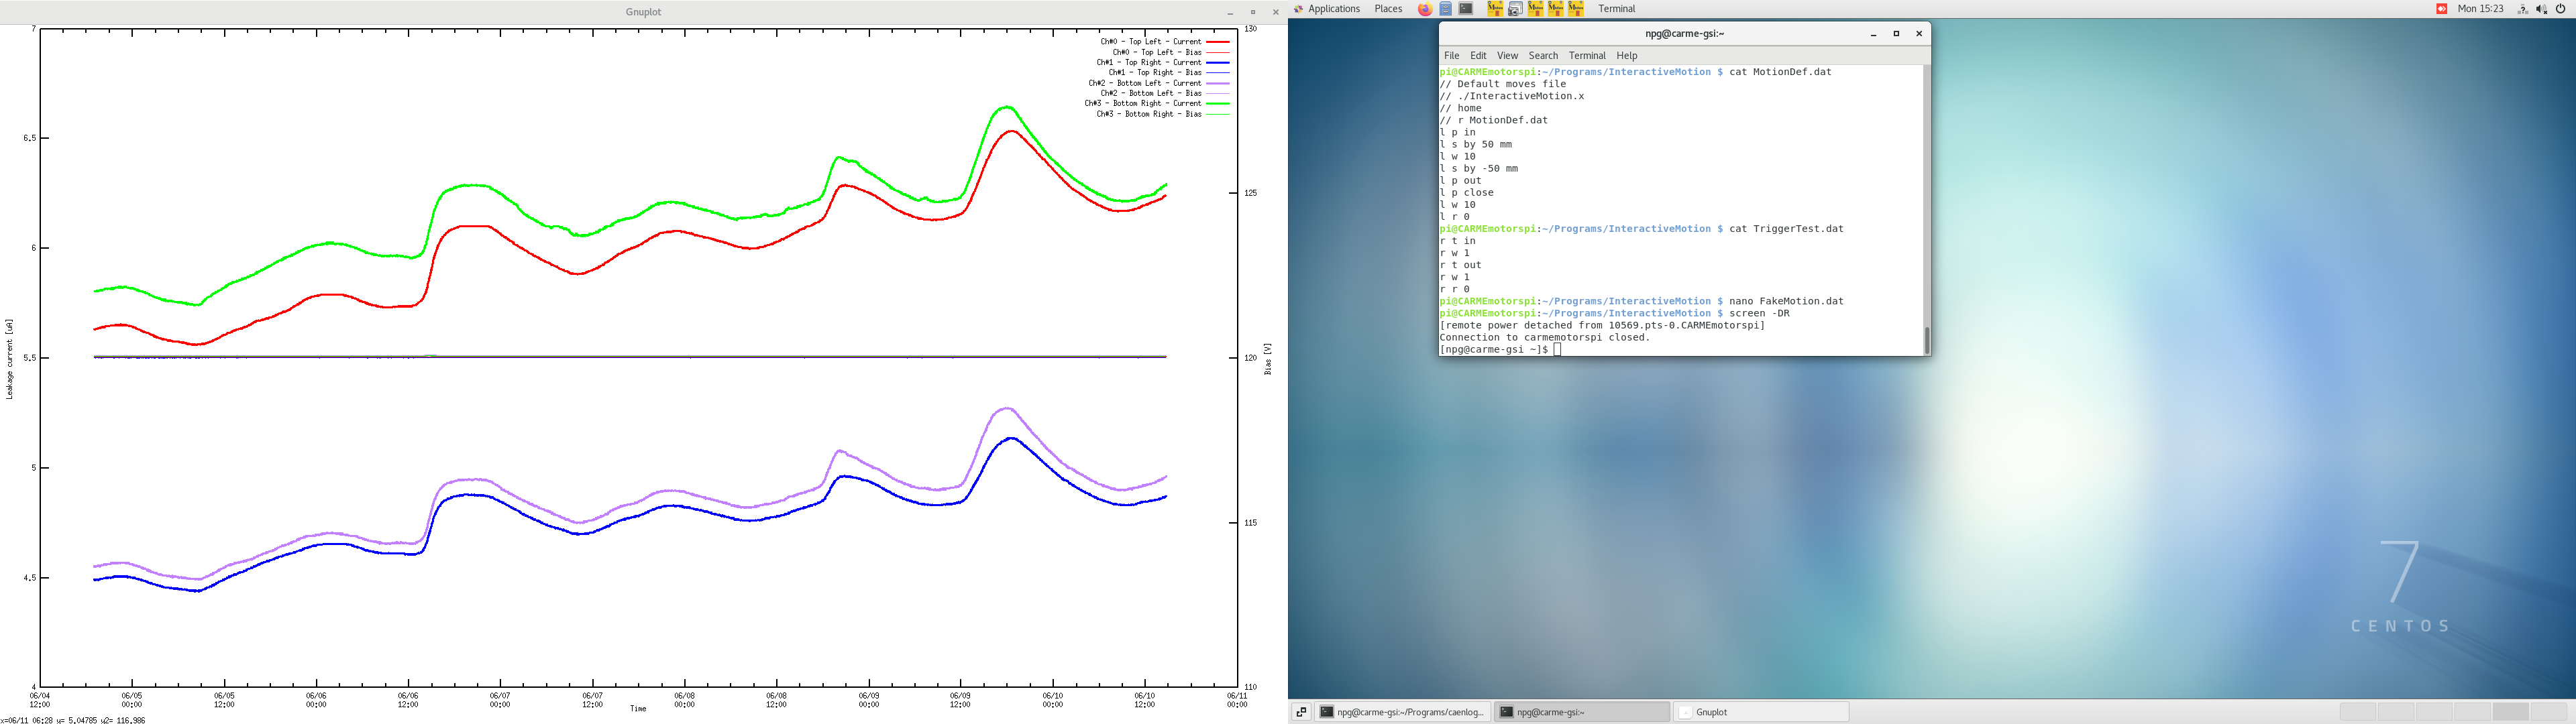This screenshot has width=2576, height=724.
Task: Open the Applications menu
Action: click(1334, 9)
